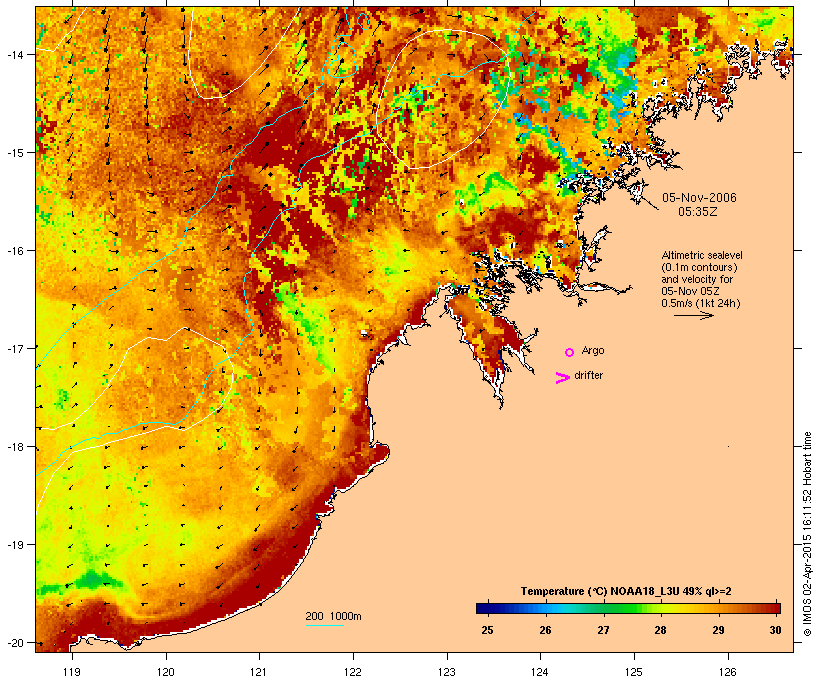Click color bar tick label 29
The width and height of the screenshot is (820, 680).
coord(718,630)
